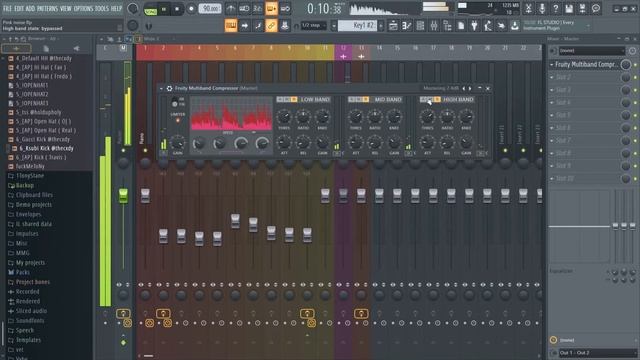Open the EDIT menu

[19, 8]
